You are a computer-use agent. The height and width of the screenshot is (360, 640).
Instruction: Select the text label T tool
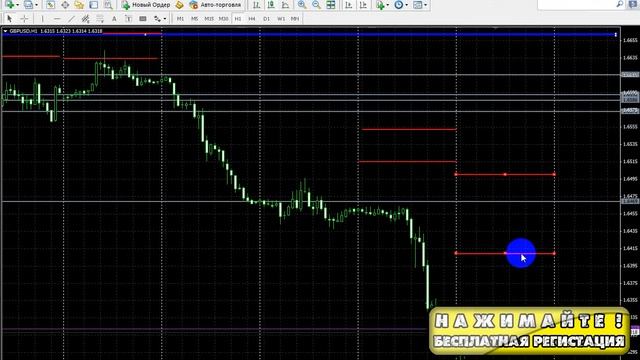click(x=129, y=19)
